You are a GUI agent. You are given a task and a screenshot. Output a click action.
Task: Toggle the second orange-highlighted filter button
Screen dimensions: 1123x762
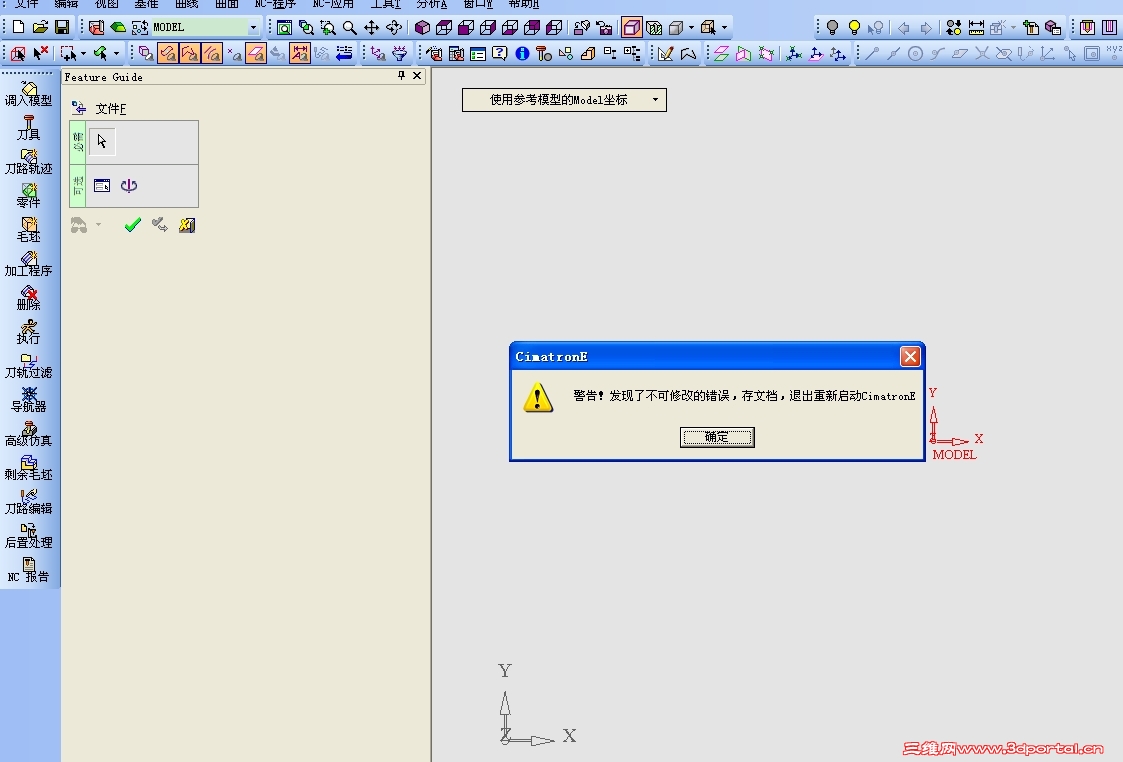click(190, 54)
